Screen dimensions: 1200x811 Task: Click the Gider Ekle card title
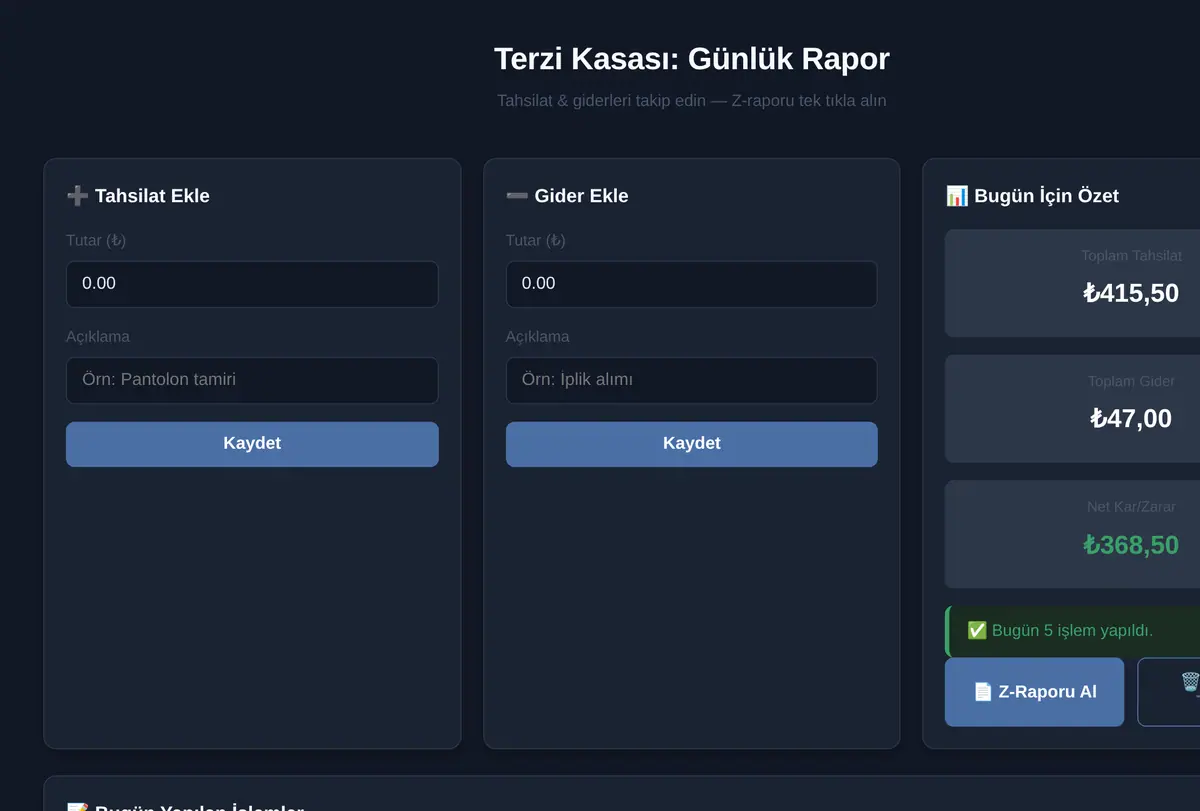pyautogui.click(x=581, y=196)
